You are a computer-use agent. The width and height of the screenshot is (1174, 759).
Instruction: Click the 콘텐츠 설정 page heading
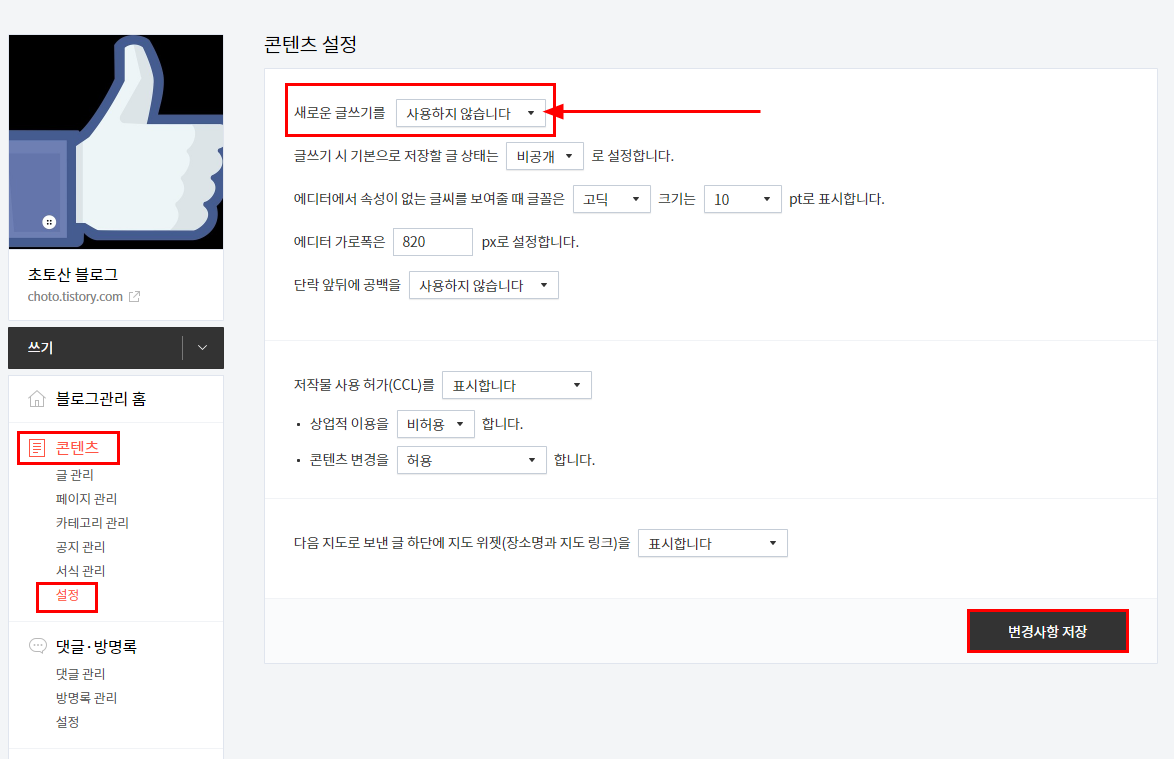coord(310,44)
